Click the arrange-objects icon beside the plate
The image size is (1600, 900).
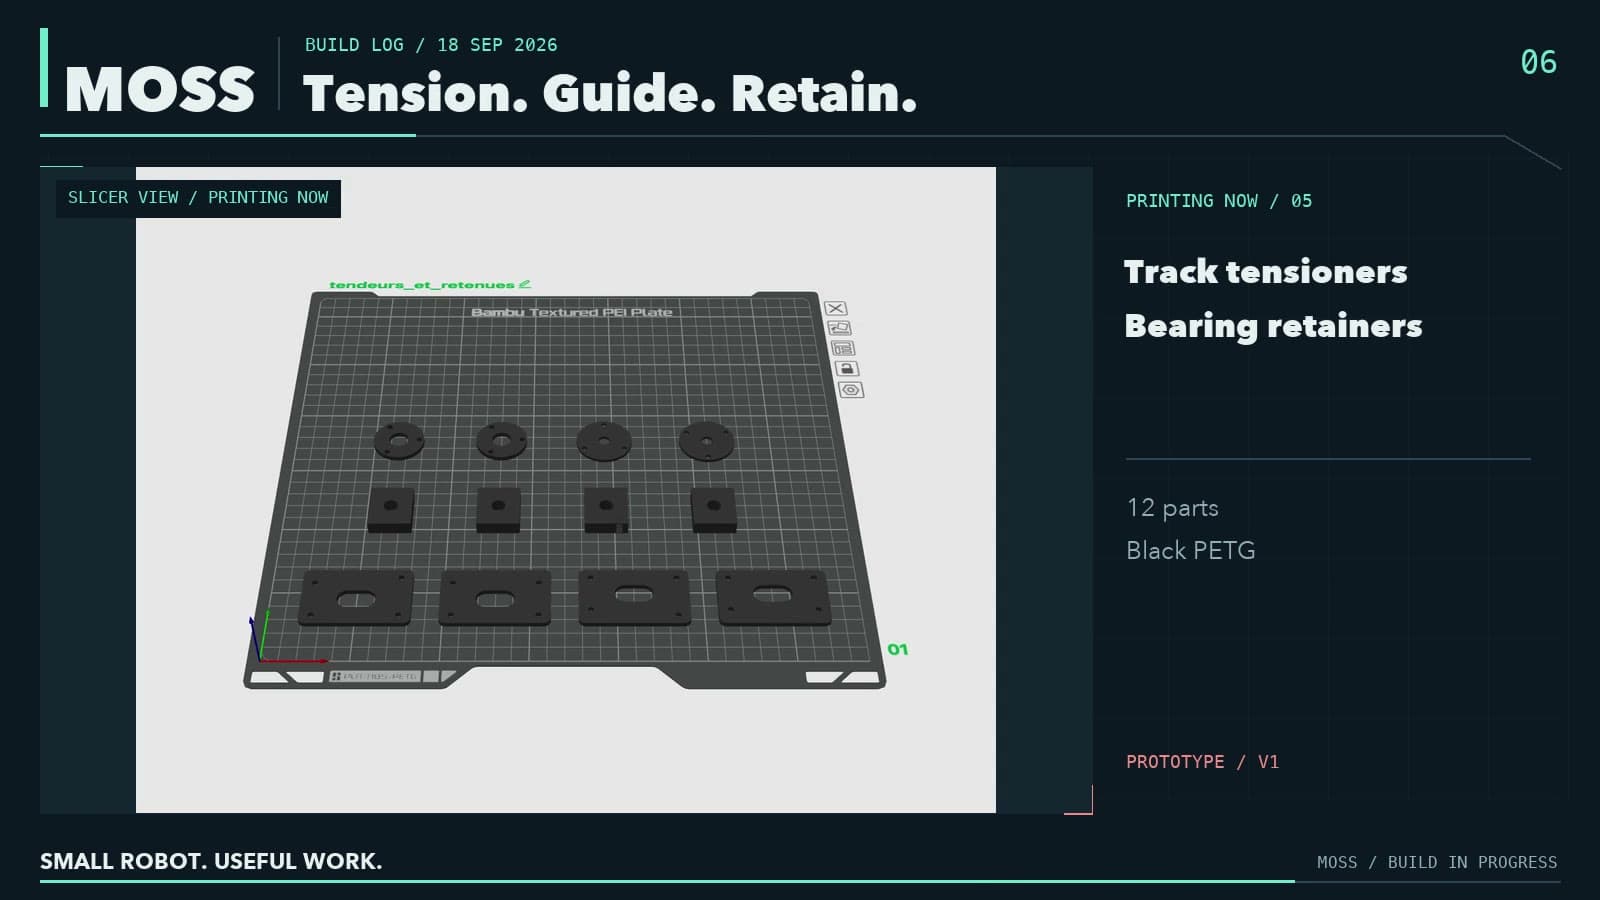pyautogui.click(x=843, y=348)
